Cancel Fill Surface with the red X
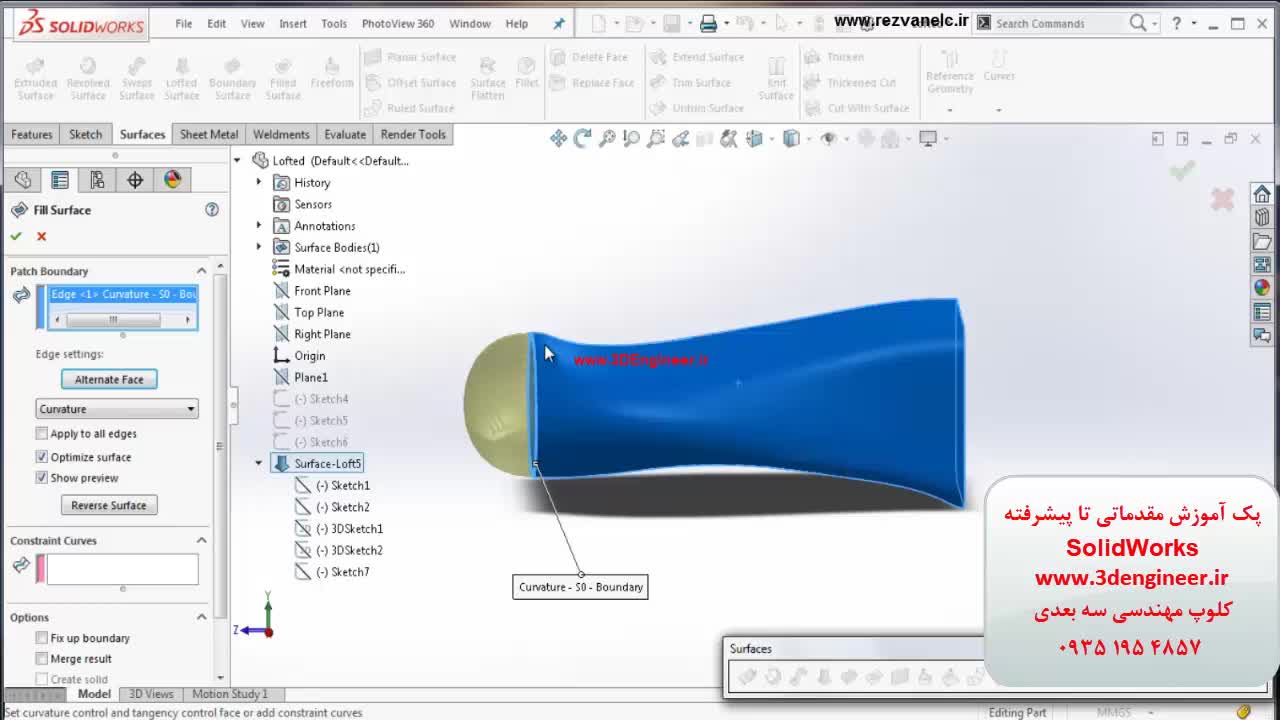This screenshot has height=720, width=1280. 41,236
